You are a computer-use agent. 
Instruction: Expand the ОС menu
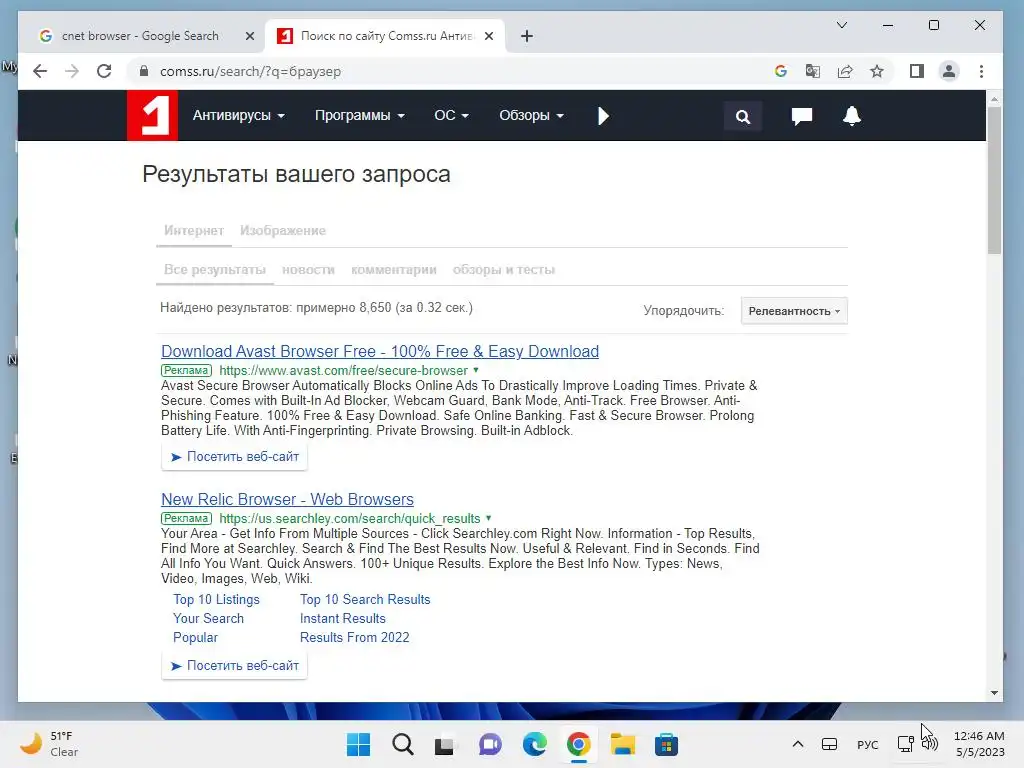click(451, 116)
